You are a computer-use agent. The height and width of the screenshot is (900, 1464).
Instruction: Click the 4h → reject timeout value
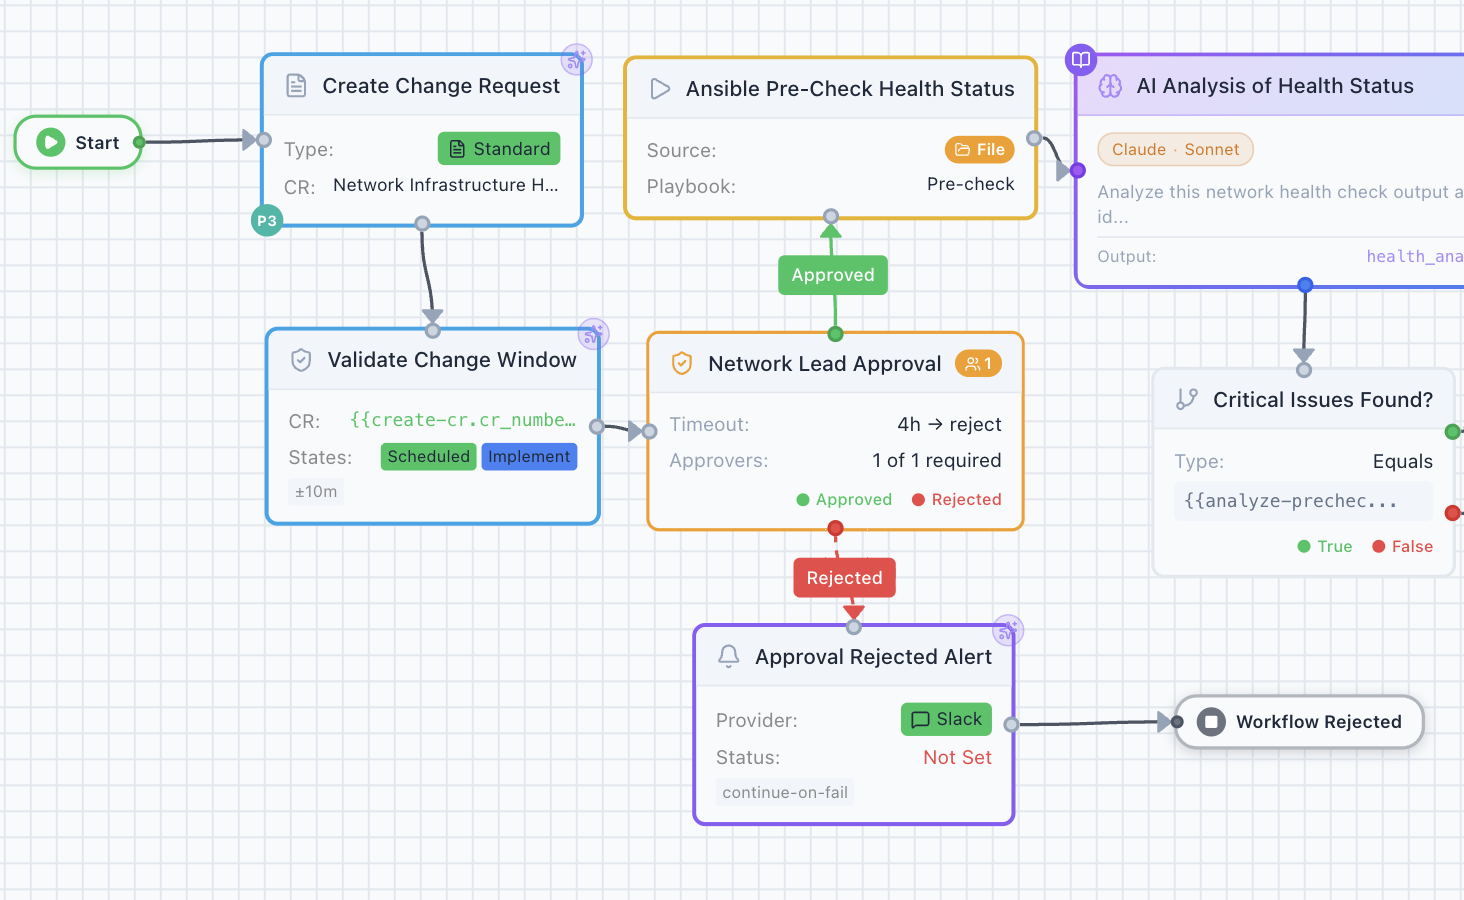pyautogui.click(x=949, y=424)
